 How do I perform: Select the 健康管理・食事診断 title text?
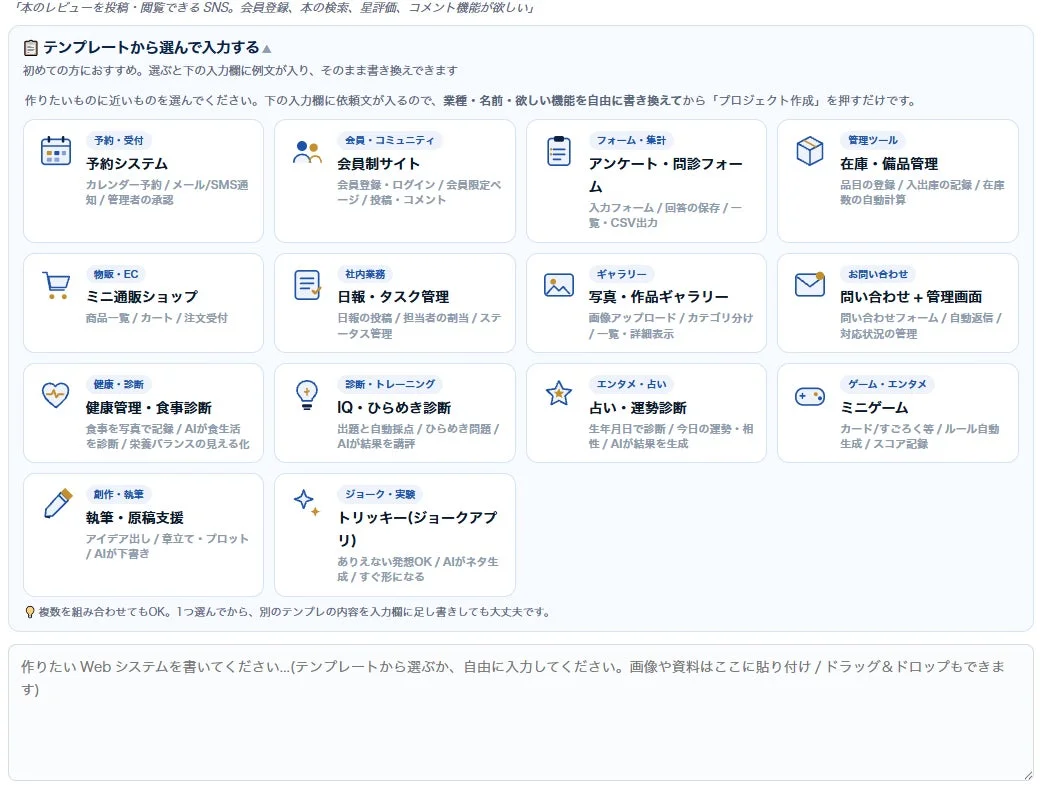click(149, 407)
